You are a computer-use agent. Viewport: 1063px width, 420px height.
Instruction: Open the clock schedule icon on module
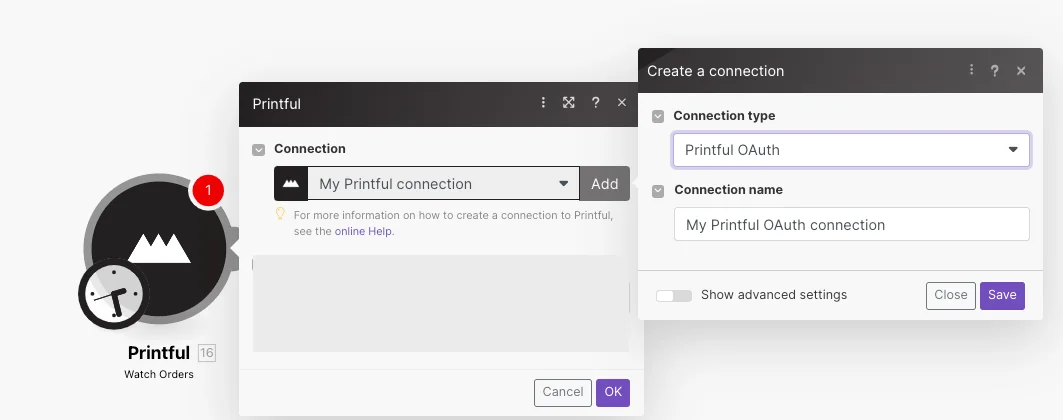(114, 293)
